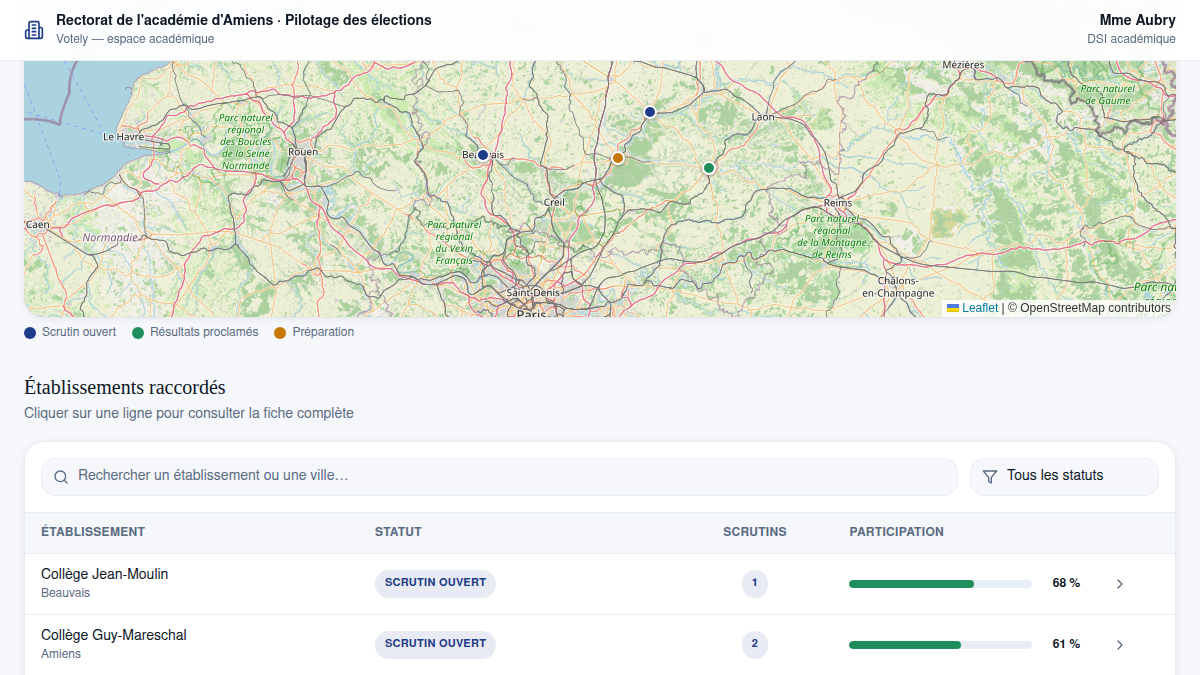1200x675 pixels.
Task: Click the scrutins count badge for Jean-Moulin
Action: [754, 583]
